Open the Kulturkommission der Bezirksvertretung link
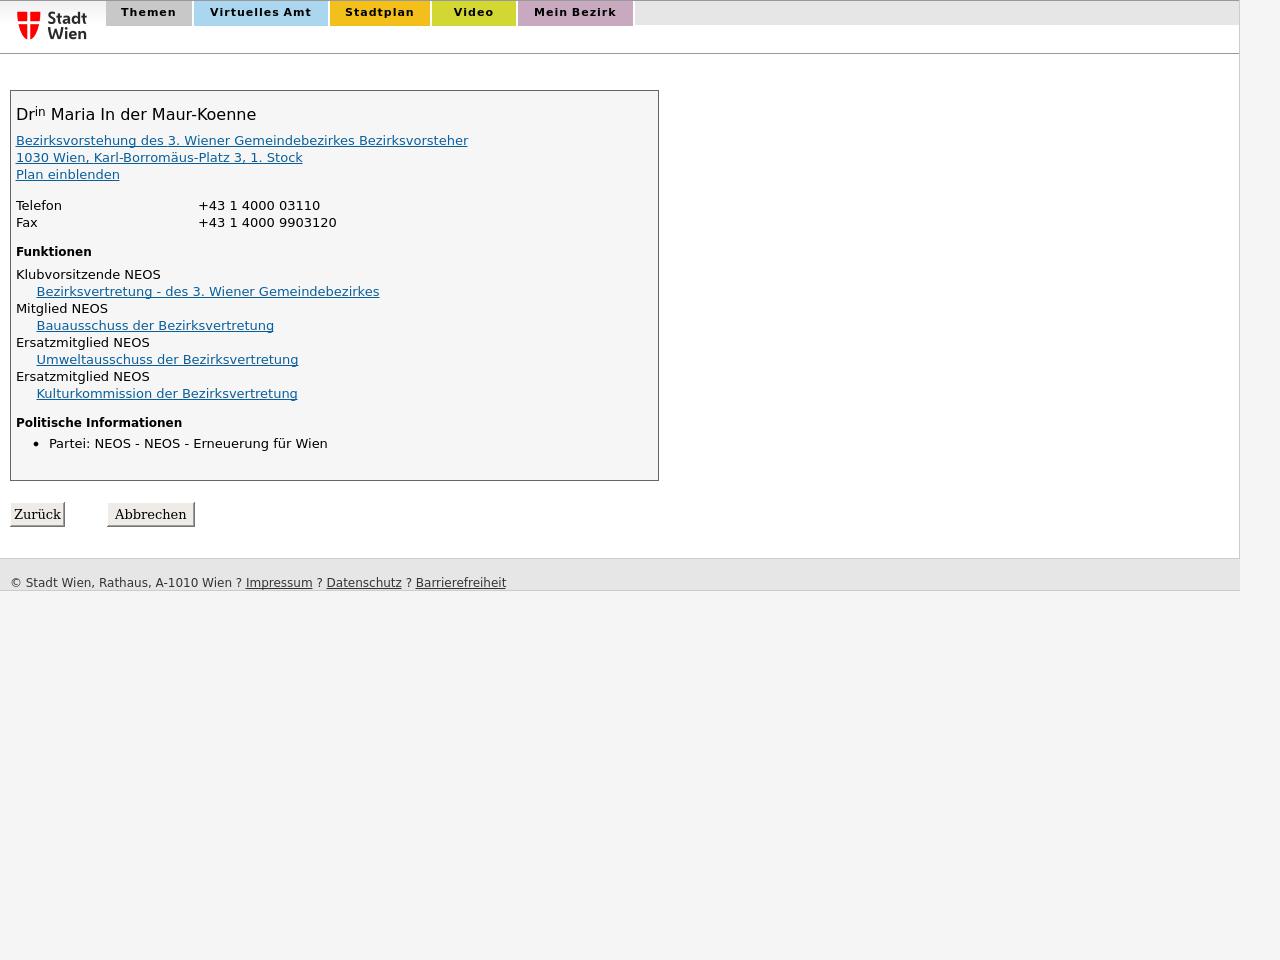 (x=167, y=394)
